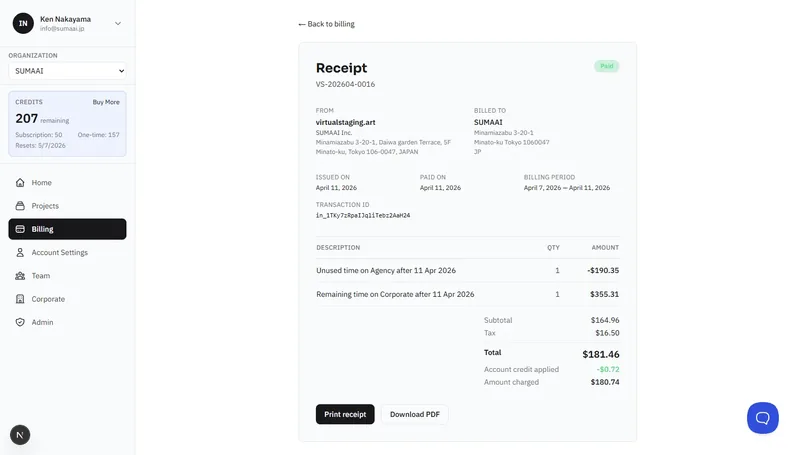Click the Corporate building icon
The image size is (800, 455).
[20, 299]
